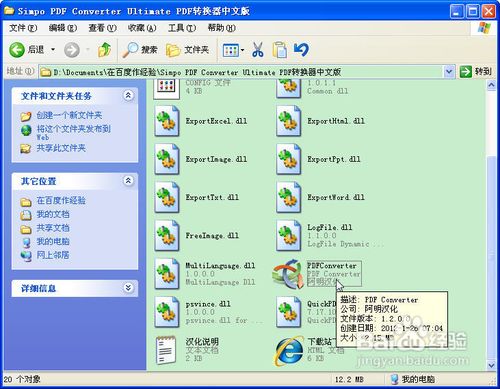
Task: Toggle the Folders (文件夹) pane button
Action: 187,50
